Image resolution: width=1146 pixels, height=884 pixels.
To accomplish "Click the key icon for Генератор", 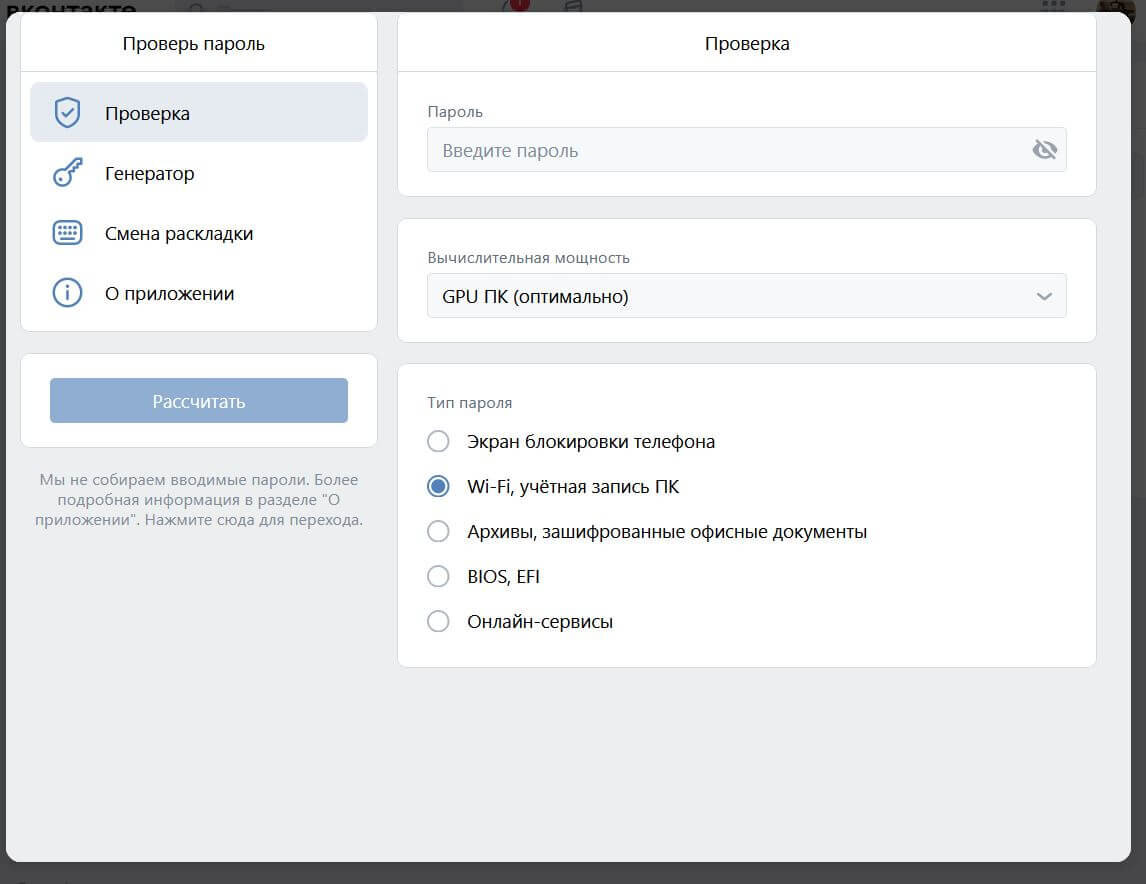I will [66, 172].
